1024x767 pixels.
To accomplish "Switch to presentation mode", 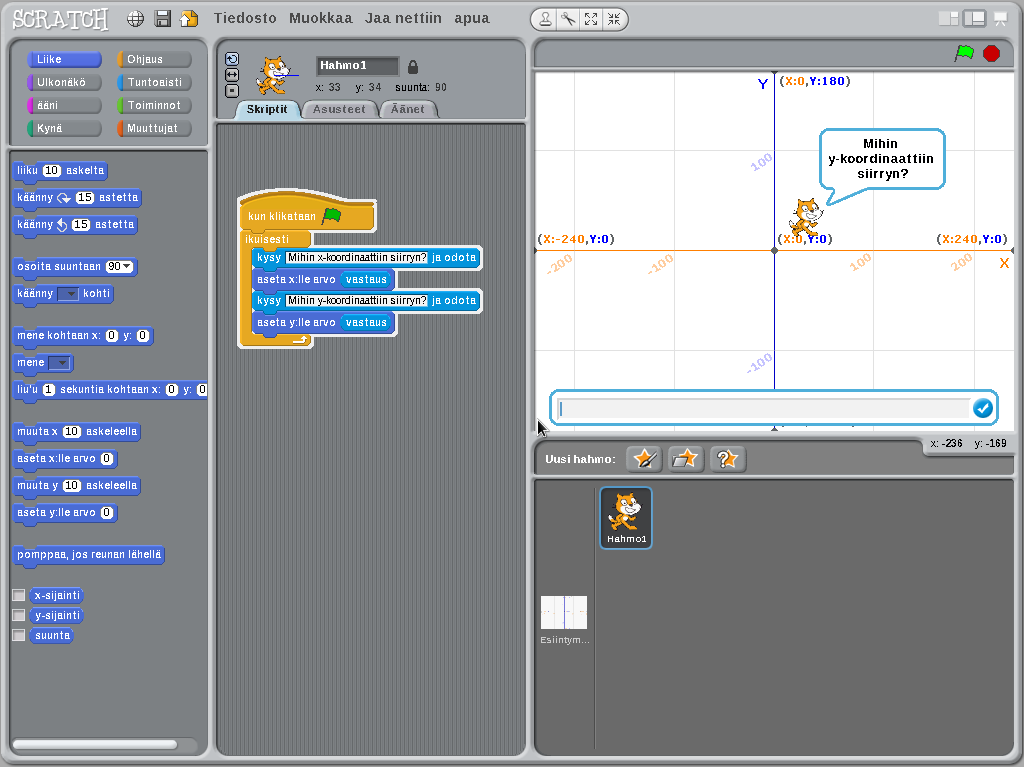I will tap(1000, 19).
